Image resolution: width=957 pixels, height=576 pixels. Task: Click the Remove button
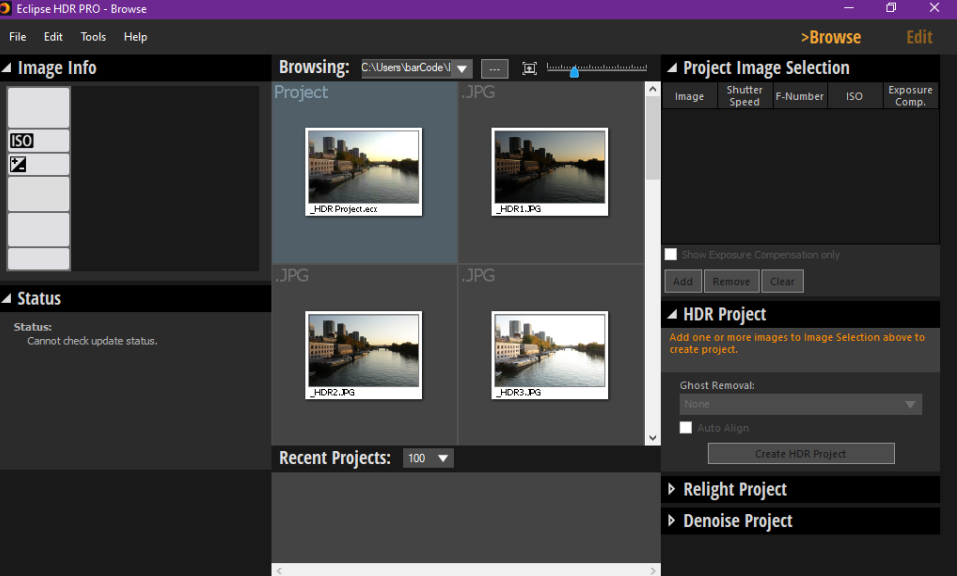(x=731, y=281)
